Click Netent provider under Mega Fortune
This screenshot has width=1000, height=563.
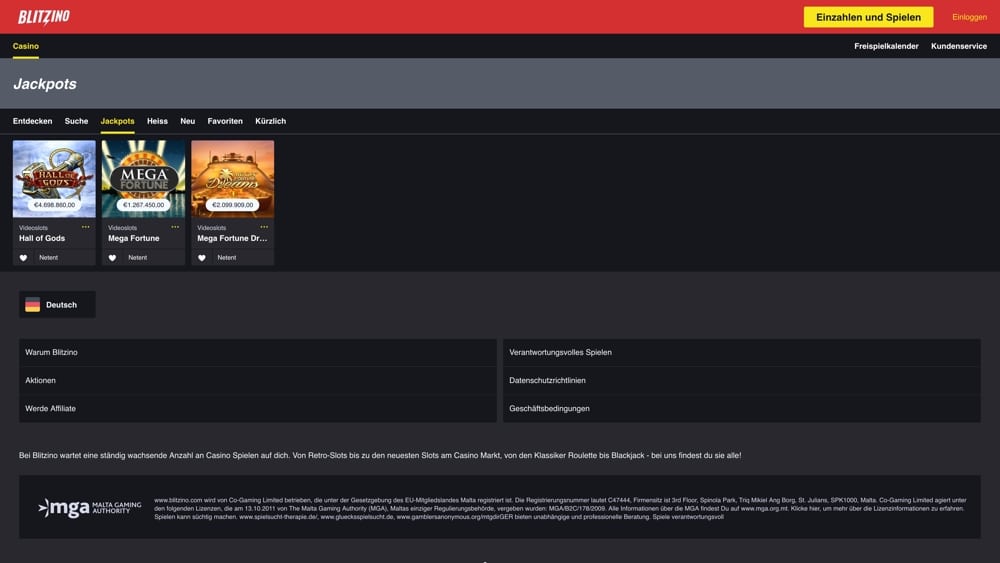point(138,258)
